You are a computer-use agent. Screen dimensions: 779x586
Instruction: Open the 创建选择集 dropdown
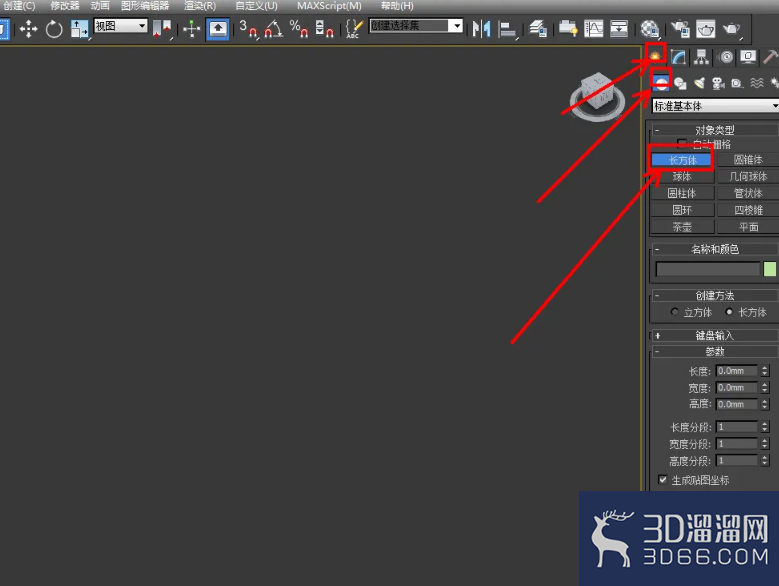coord(416,25)
